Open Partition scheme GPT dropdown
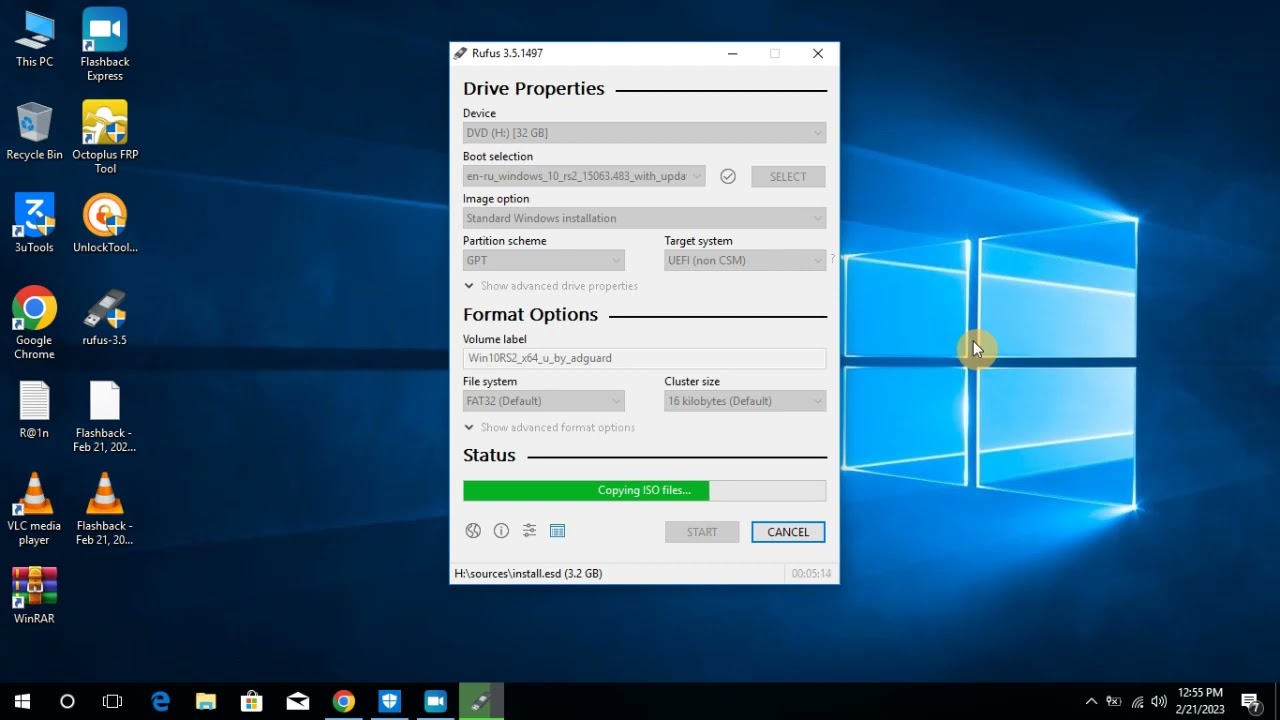This screenshot has height=720, width=1280. pyautogui.click(x=544, y=260)
